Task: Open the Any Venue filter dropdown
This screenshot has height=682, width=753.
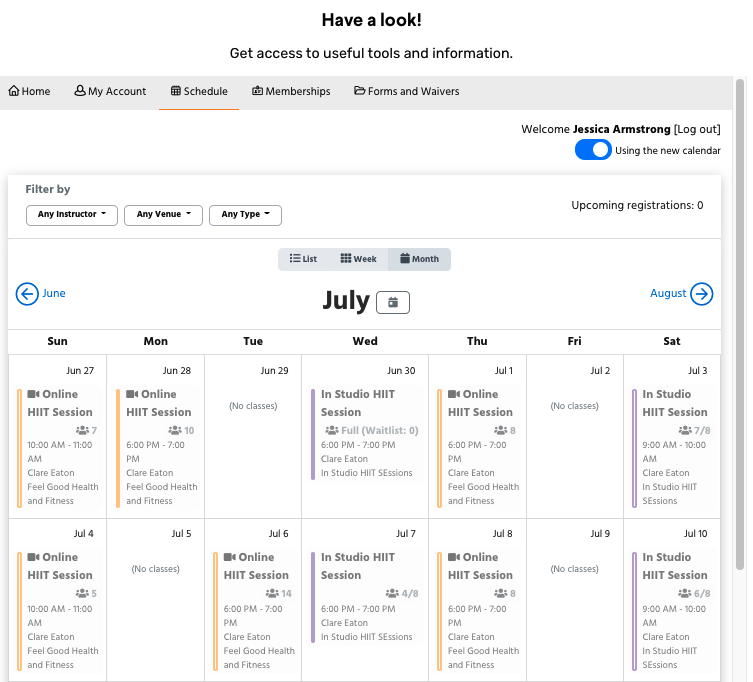Action: click(x=163, y=215)
